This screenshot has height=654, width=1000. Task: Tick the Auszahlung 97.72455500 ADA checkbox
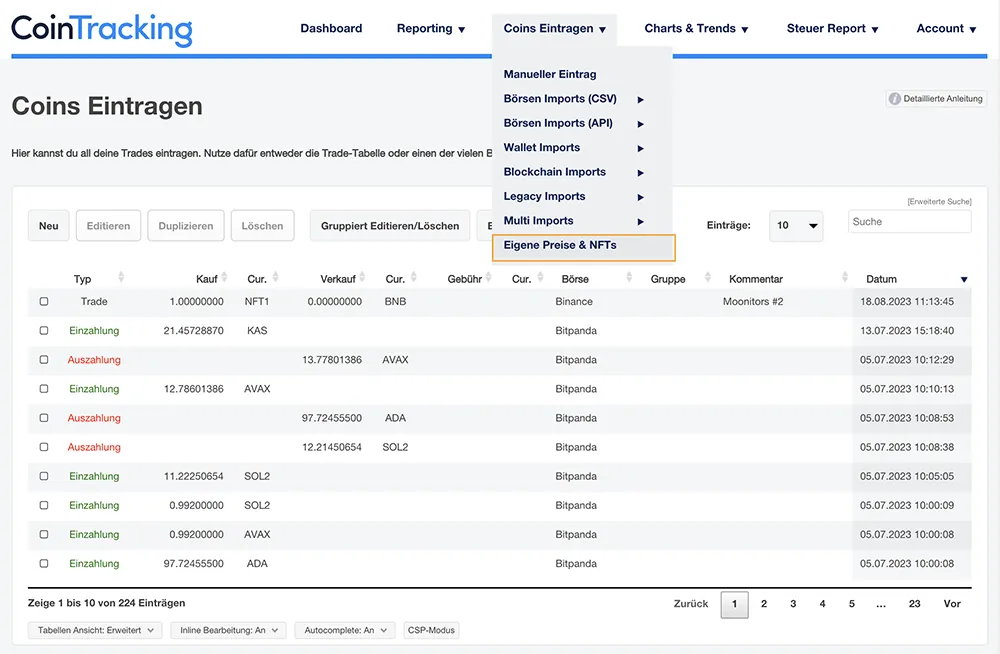tap(44, 418)
